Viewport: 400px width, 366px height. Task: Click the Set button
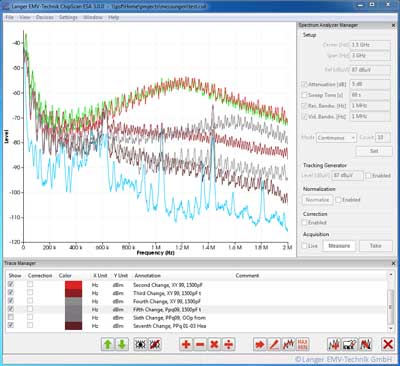[x=374, y=151]
